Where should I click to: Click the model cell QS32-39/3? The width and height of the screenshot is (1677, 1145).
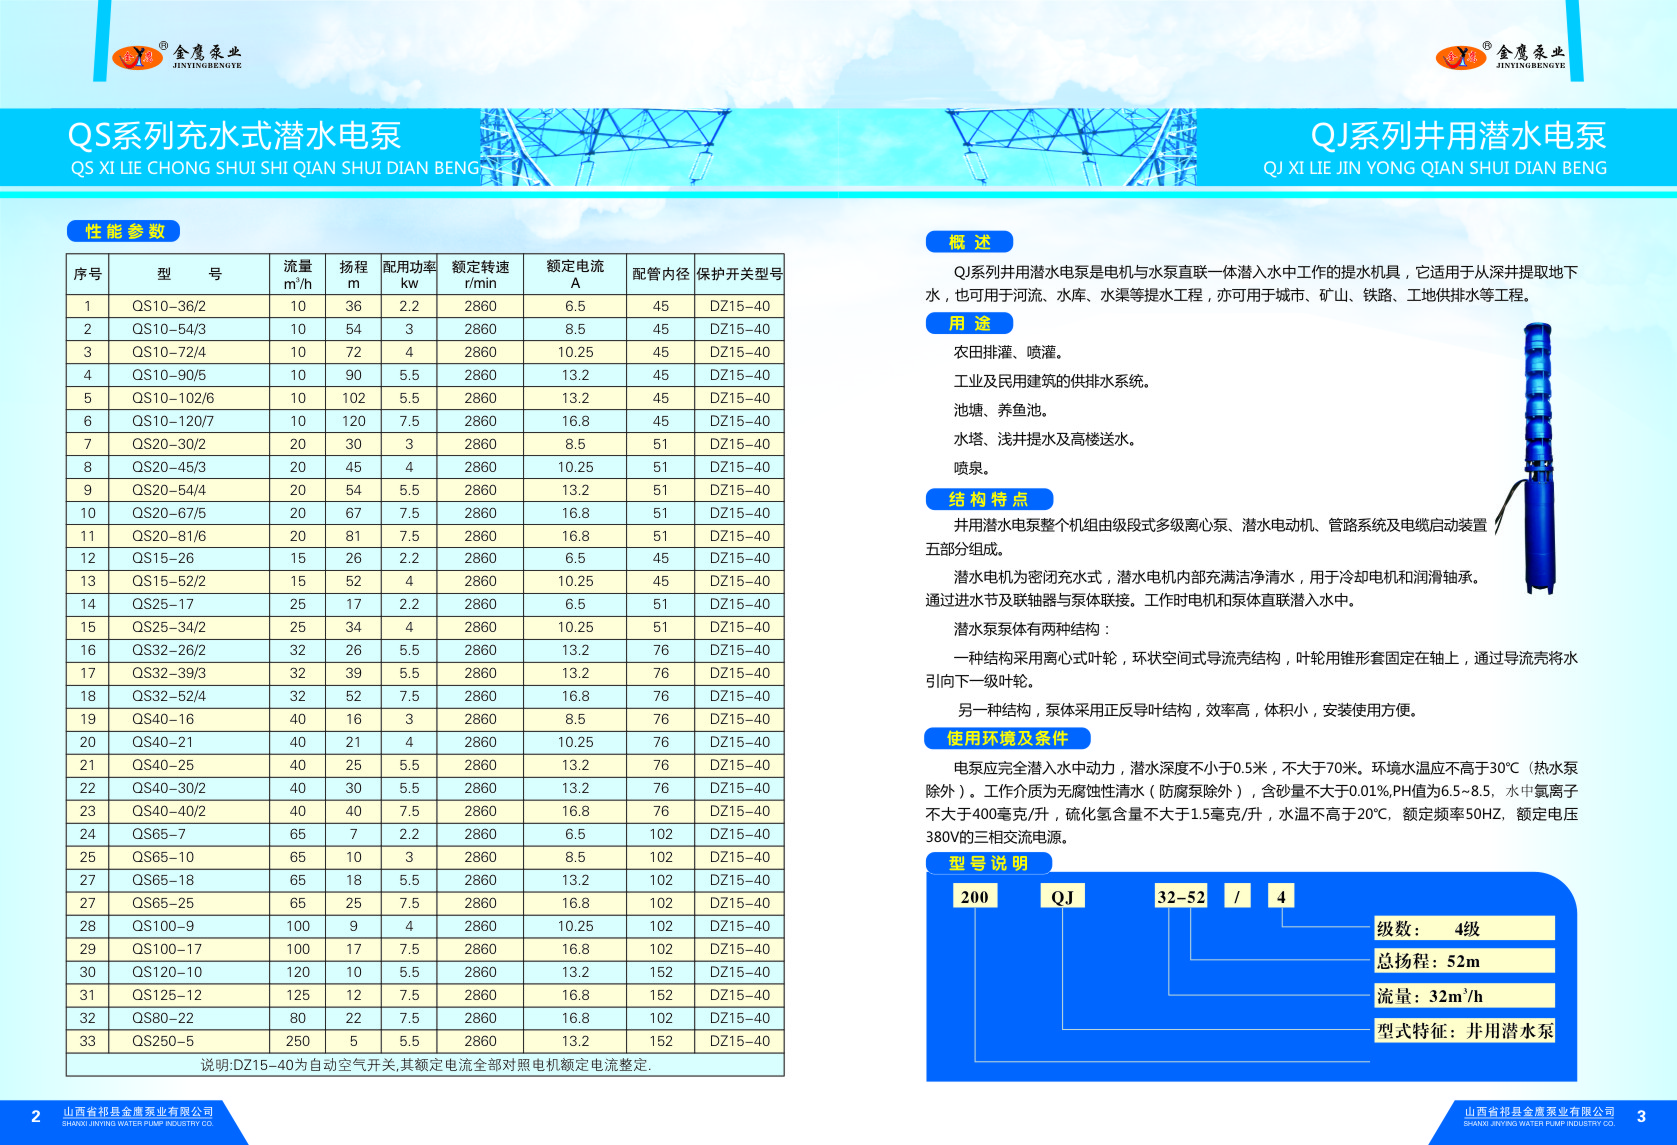pos(189,673)
